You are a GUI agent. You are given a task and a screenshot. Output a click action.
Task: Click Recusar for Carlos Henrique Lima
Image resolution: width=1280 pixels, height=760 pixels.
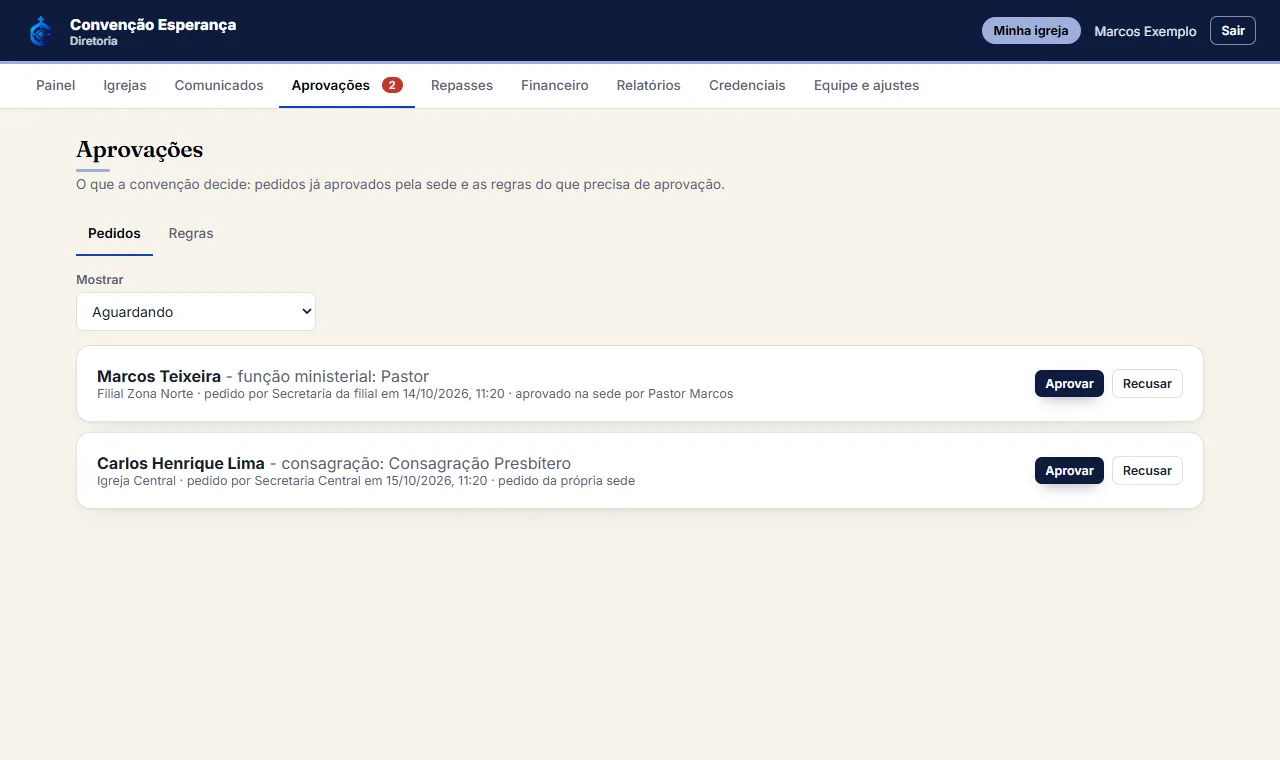pyautogui.click(x=1147, y=471)
